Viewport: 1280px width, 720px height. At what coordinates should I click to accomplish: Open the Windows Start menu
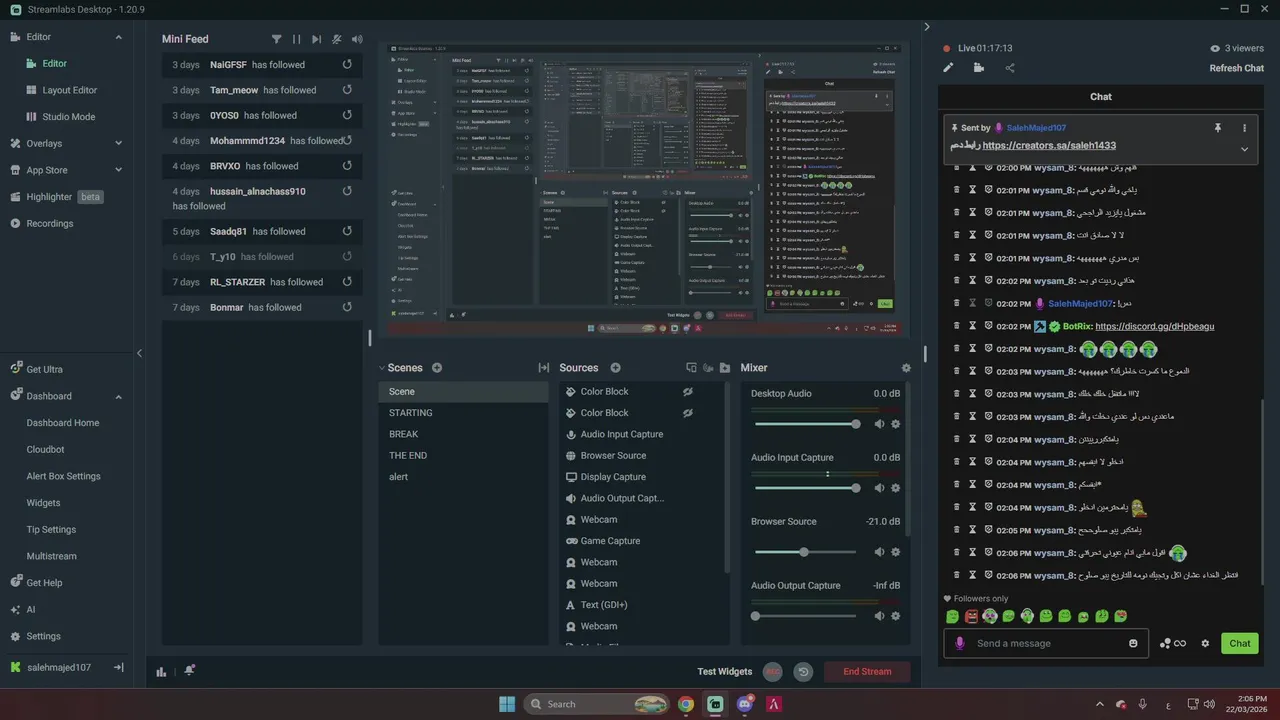(507, 704)
